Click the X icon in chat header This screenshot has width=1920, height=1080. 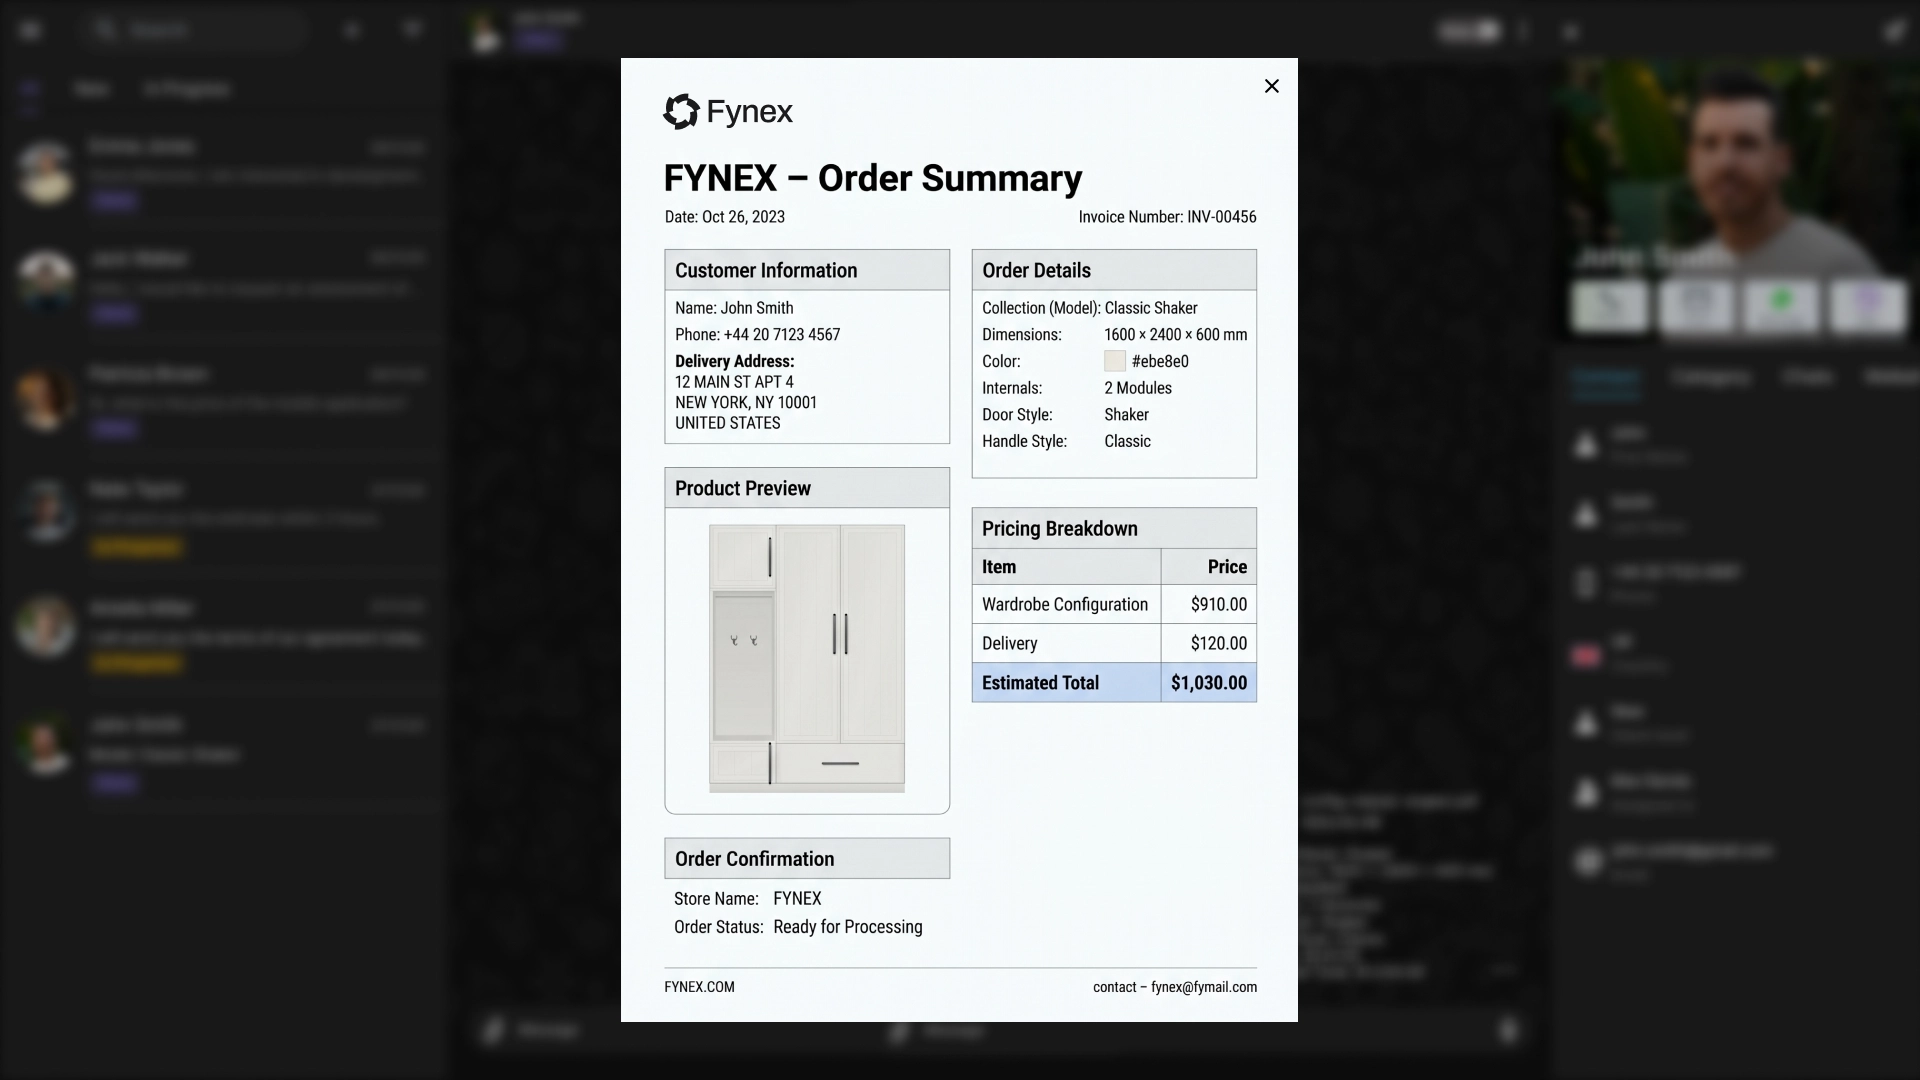[x=1570, y=33]
